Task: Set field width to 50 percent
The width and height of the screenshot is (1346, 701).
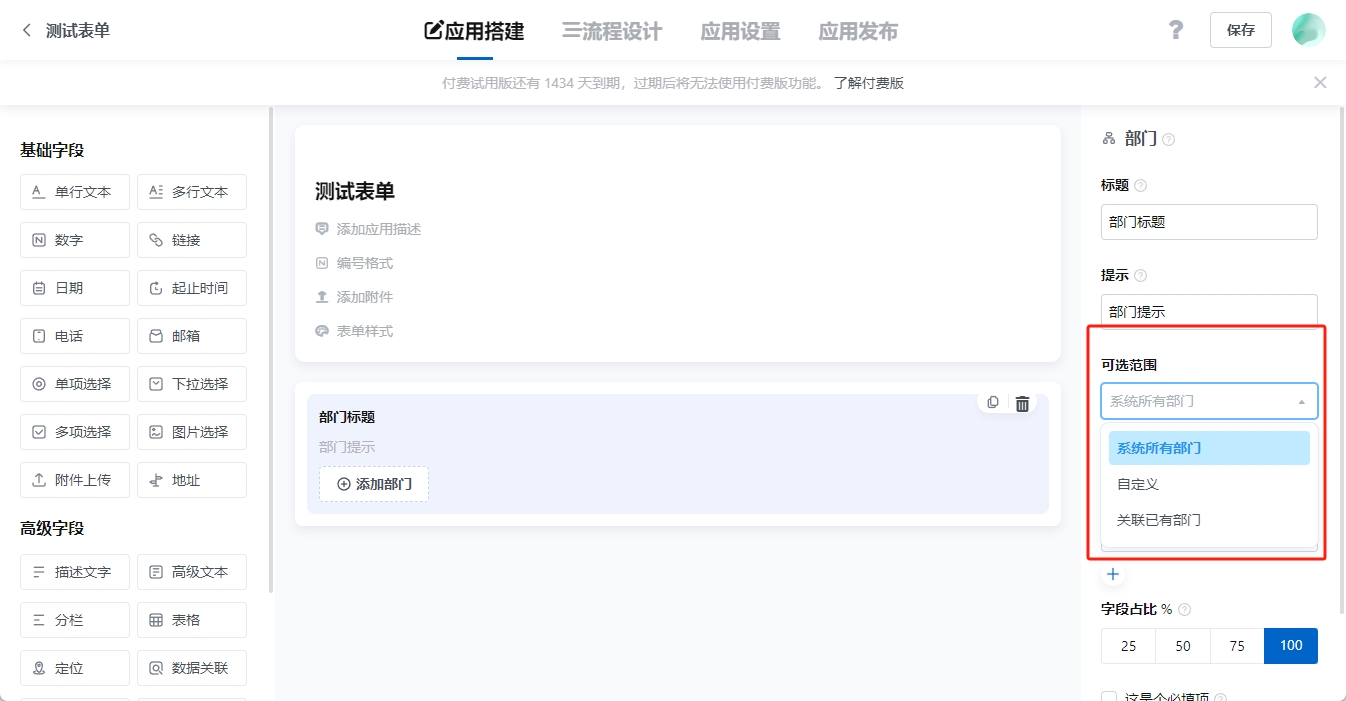Action: (x=1183, y=646)
